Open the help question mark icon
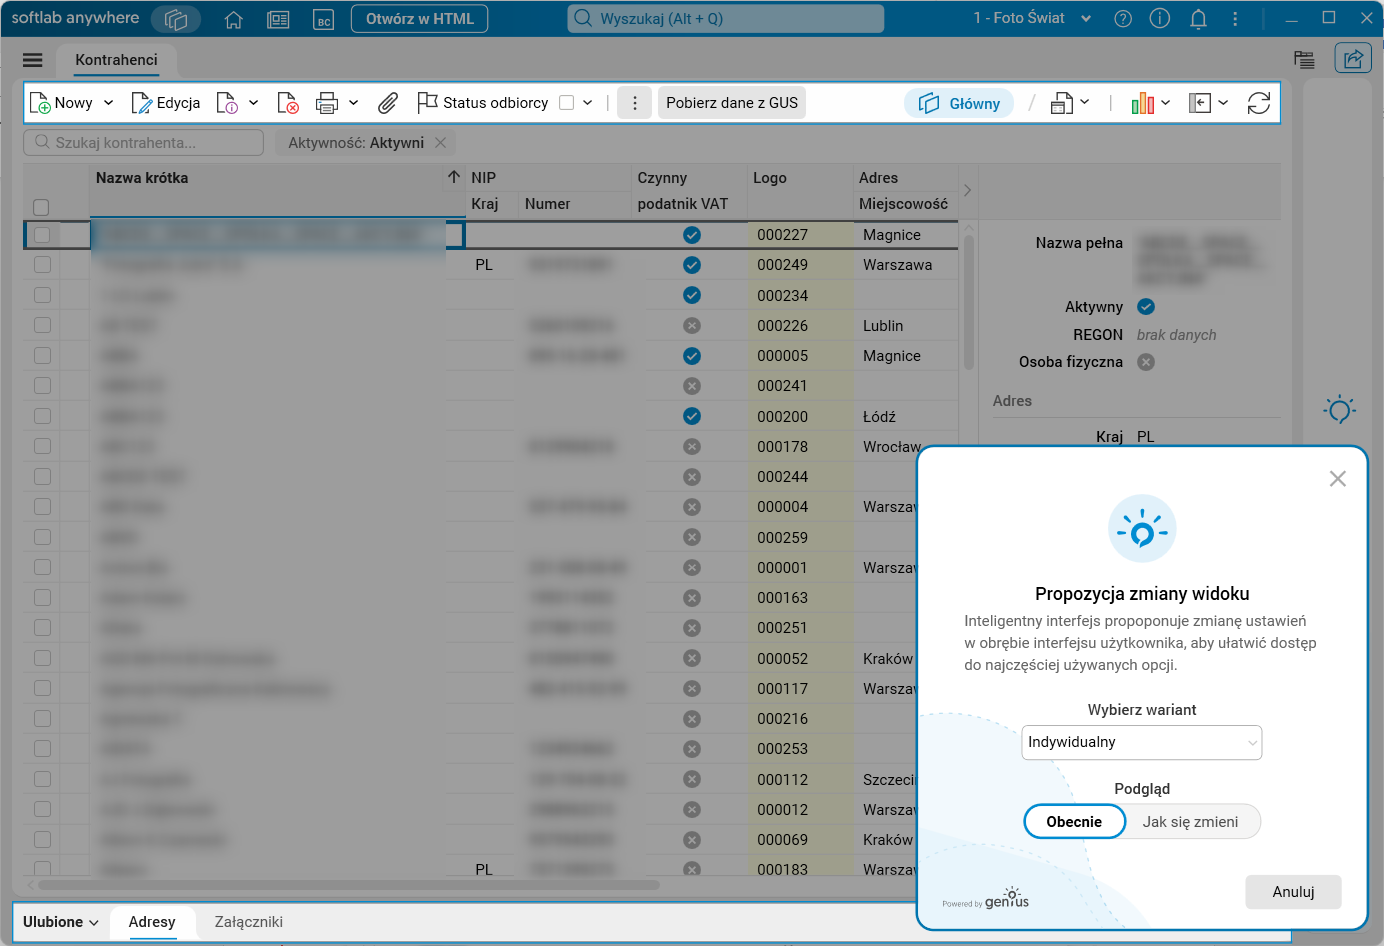The image size is (1384, 946). tap(1123, 19)
